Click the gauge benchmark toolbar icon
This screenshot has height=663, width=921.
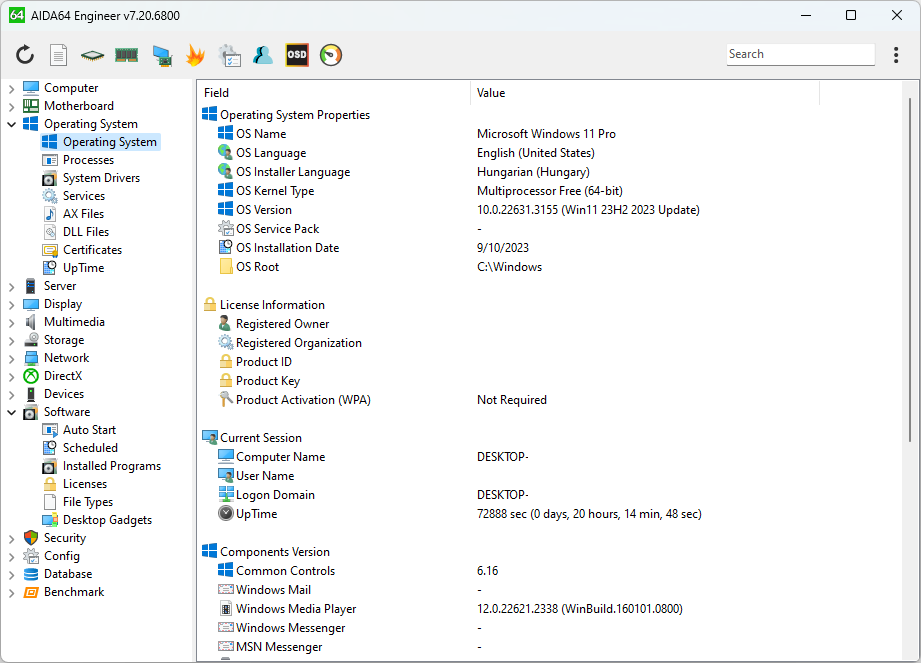click(331, 55)
